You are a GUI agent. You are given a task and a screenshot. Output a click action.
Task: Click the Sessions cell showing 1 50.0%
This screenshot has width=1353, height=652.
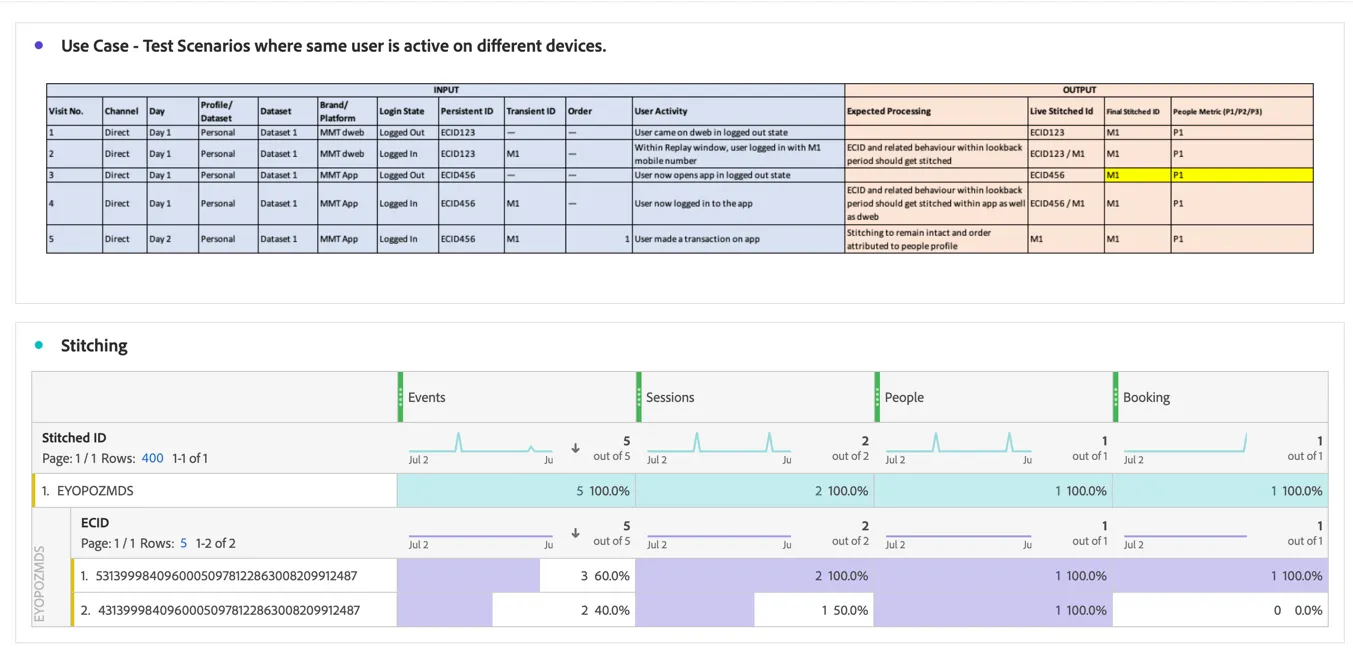tap(755, 610)
